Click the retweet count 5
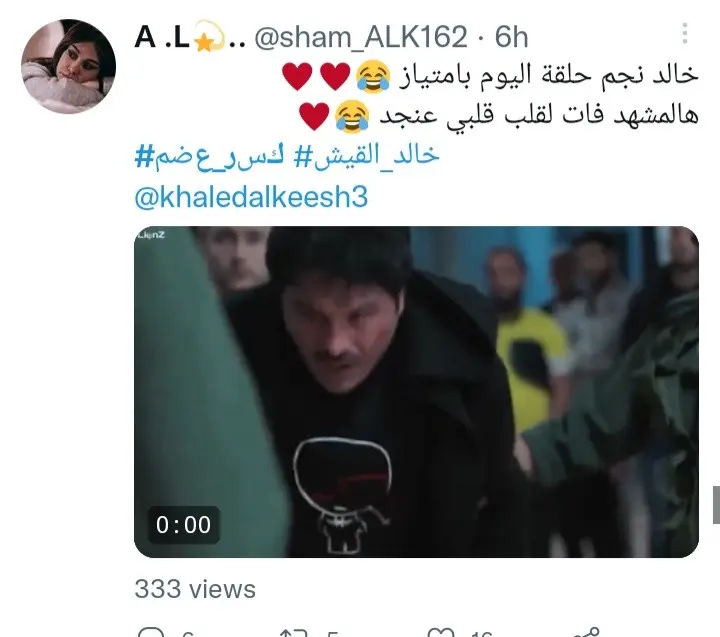This screenshot has width=720, height=637. [x=332, y=633]
